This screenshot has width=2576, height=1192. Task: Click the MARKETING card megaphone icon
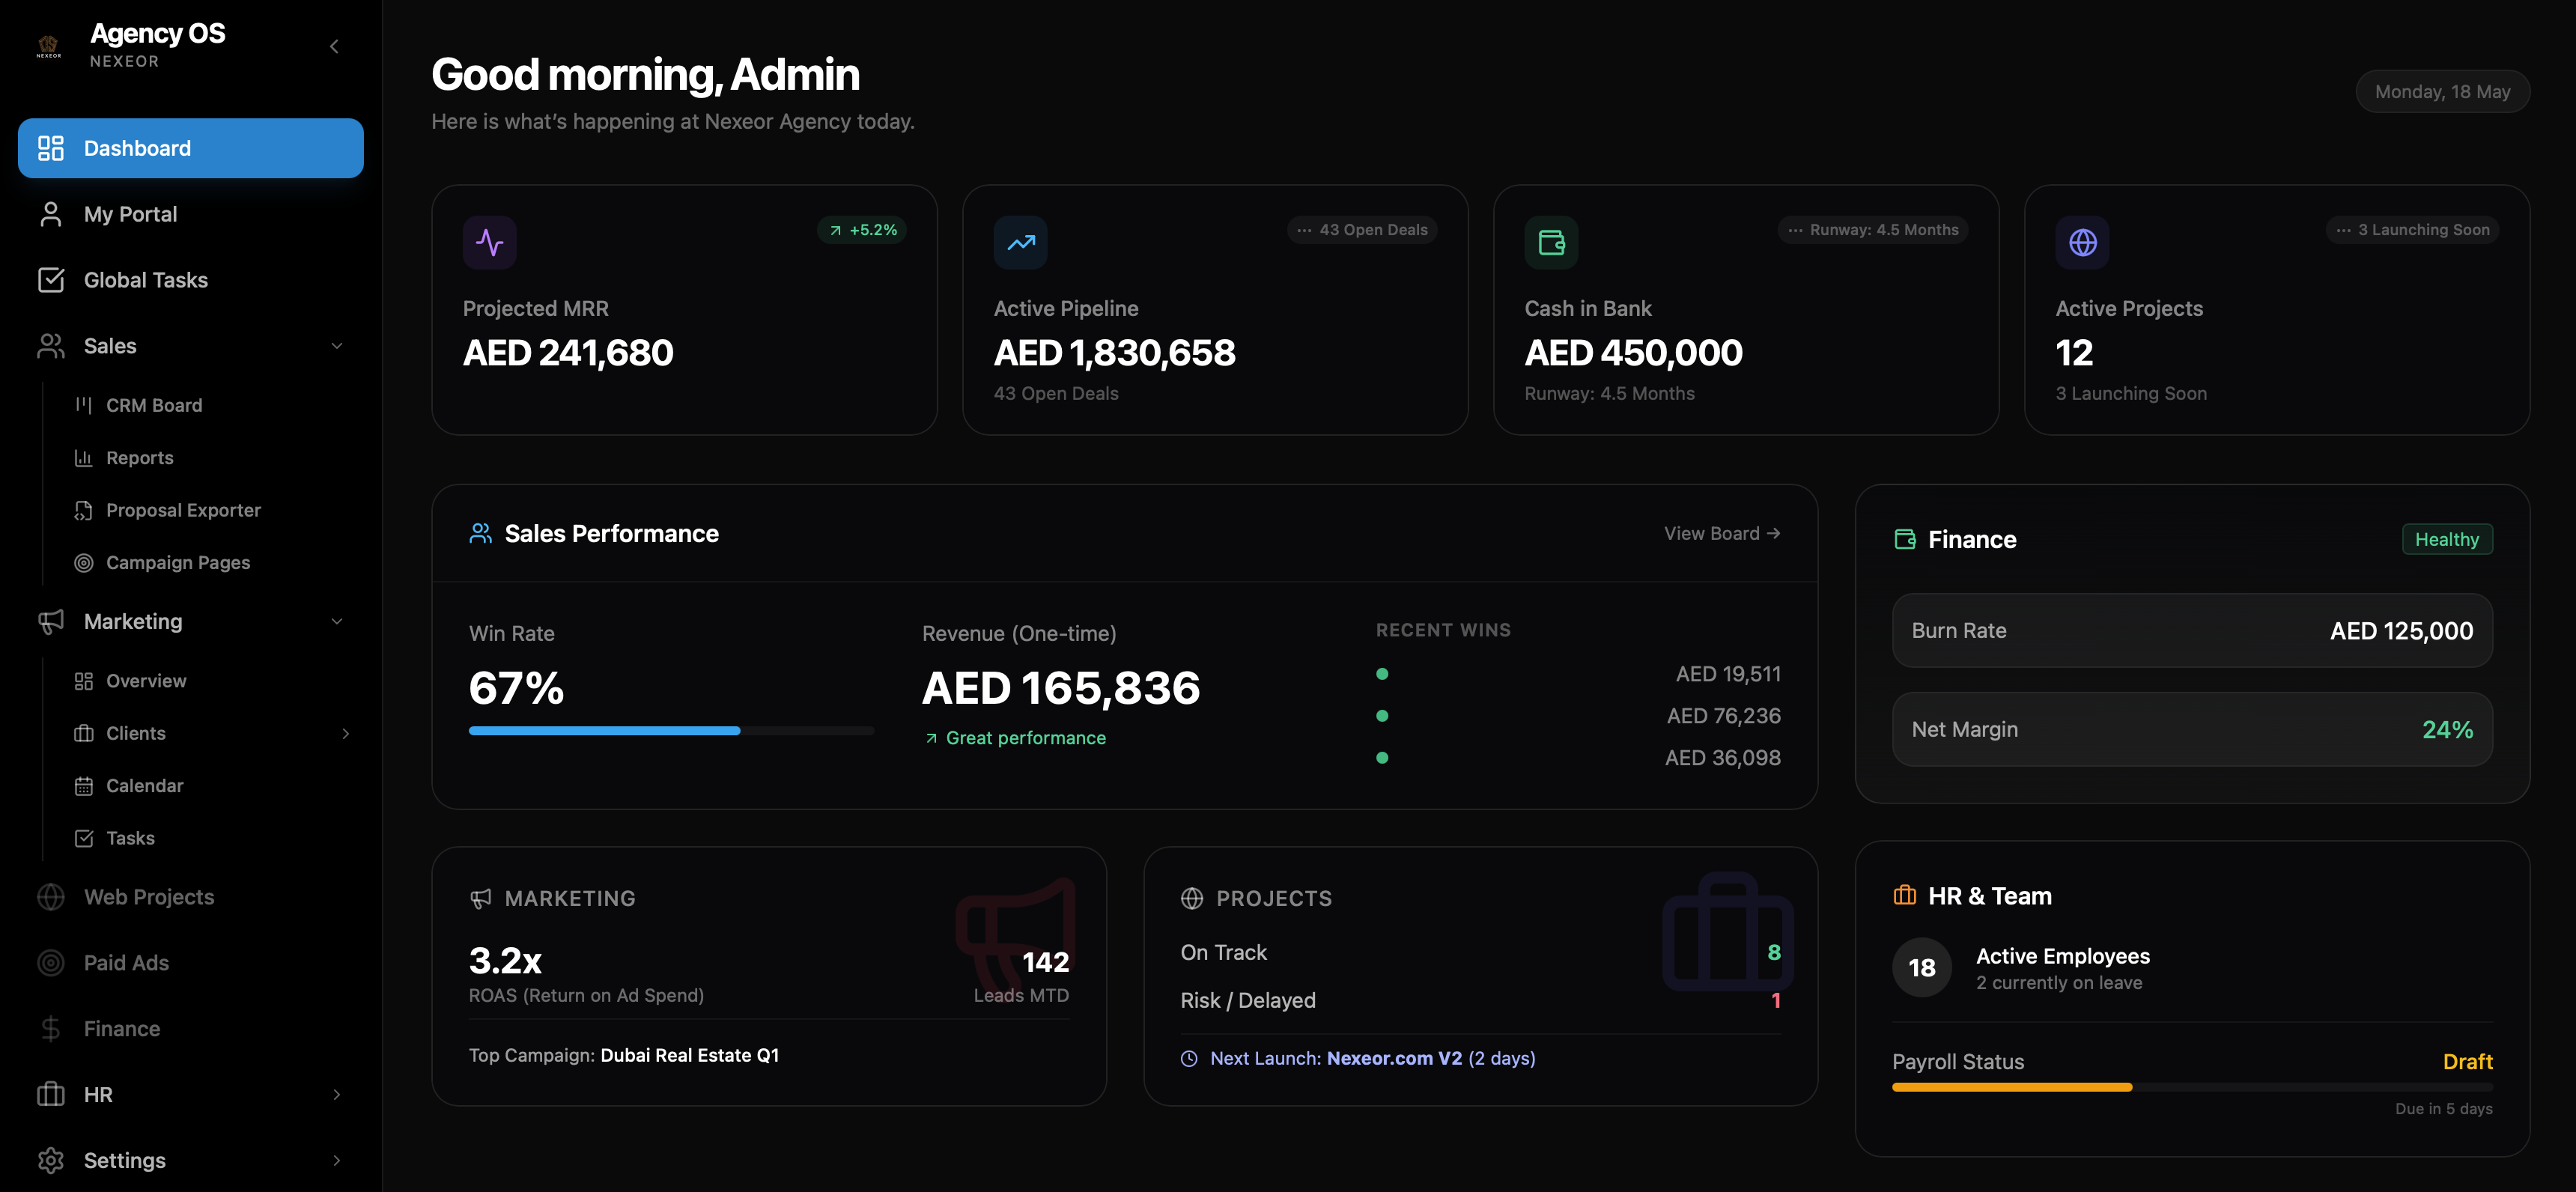481,899
